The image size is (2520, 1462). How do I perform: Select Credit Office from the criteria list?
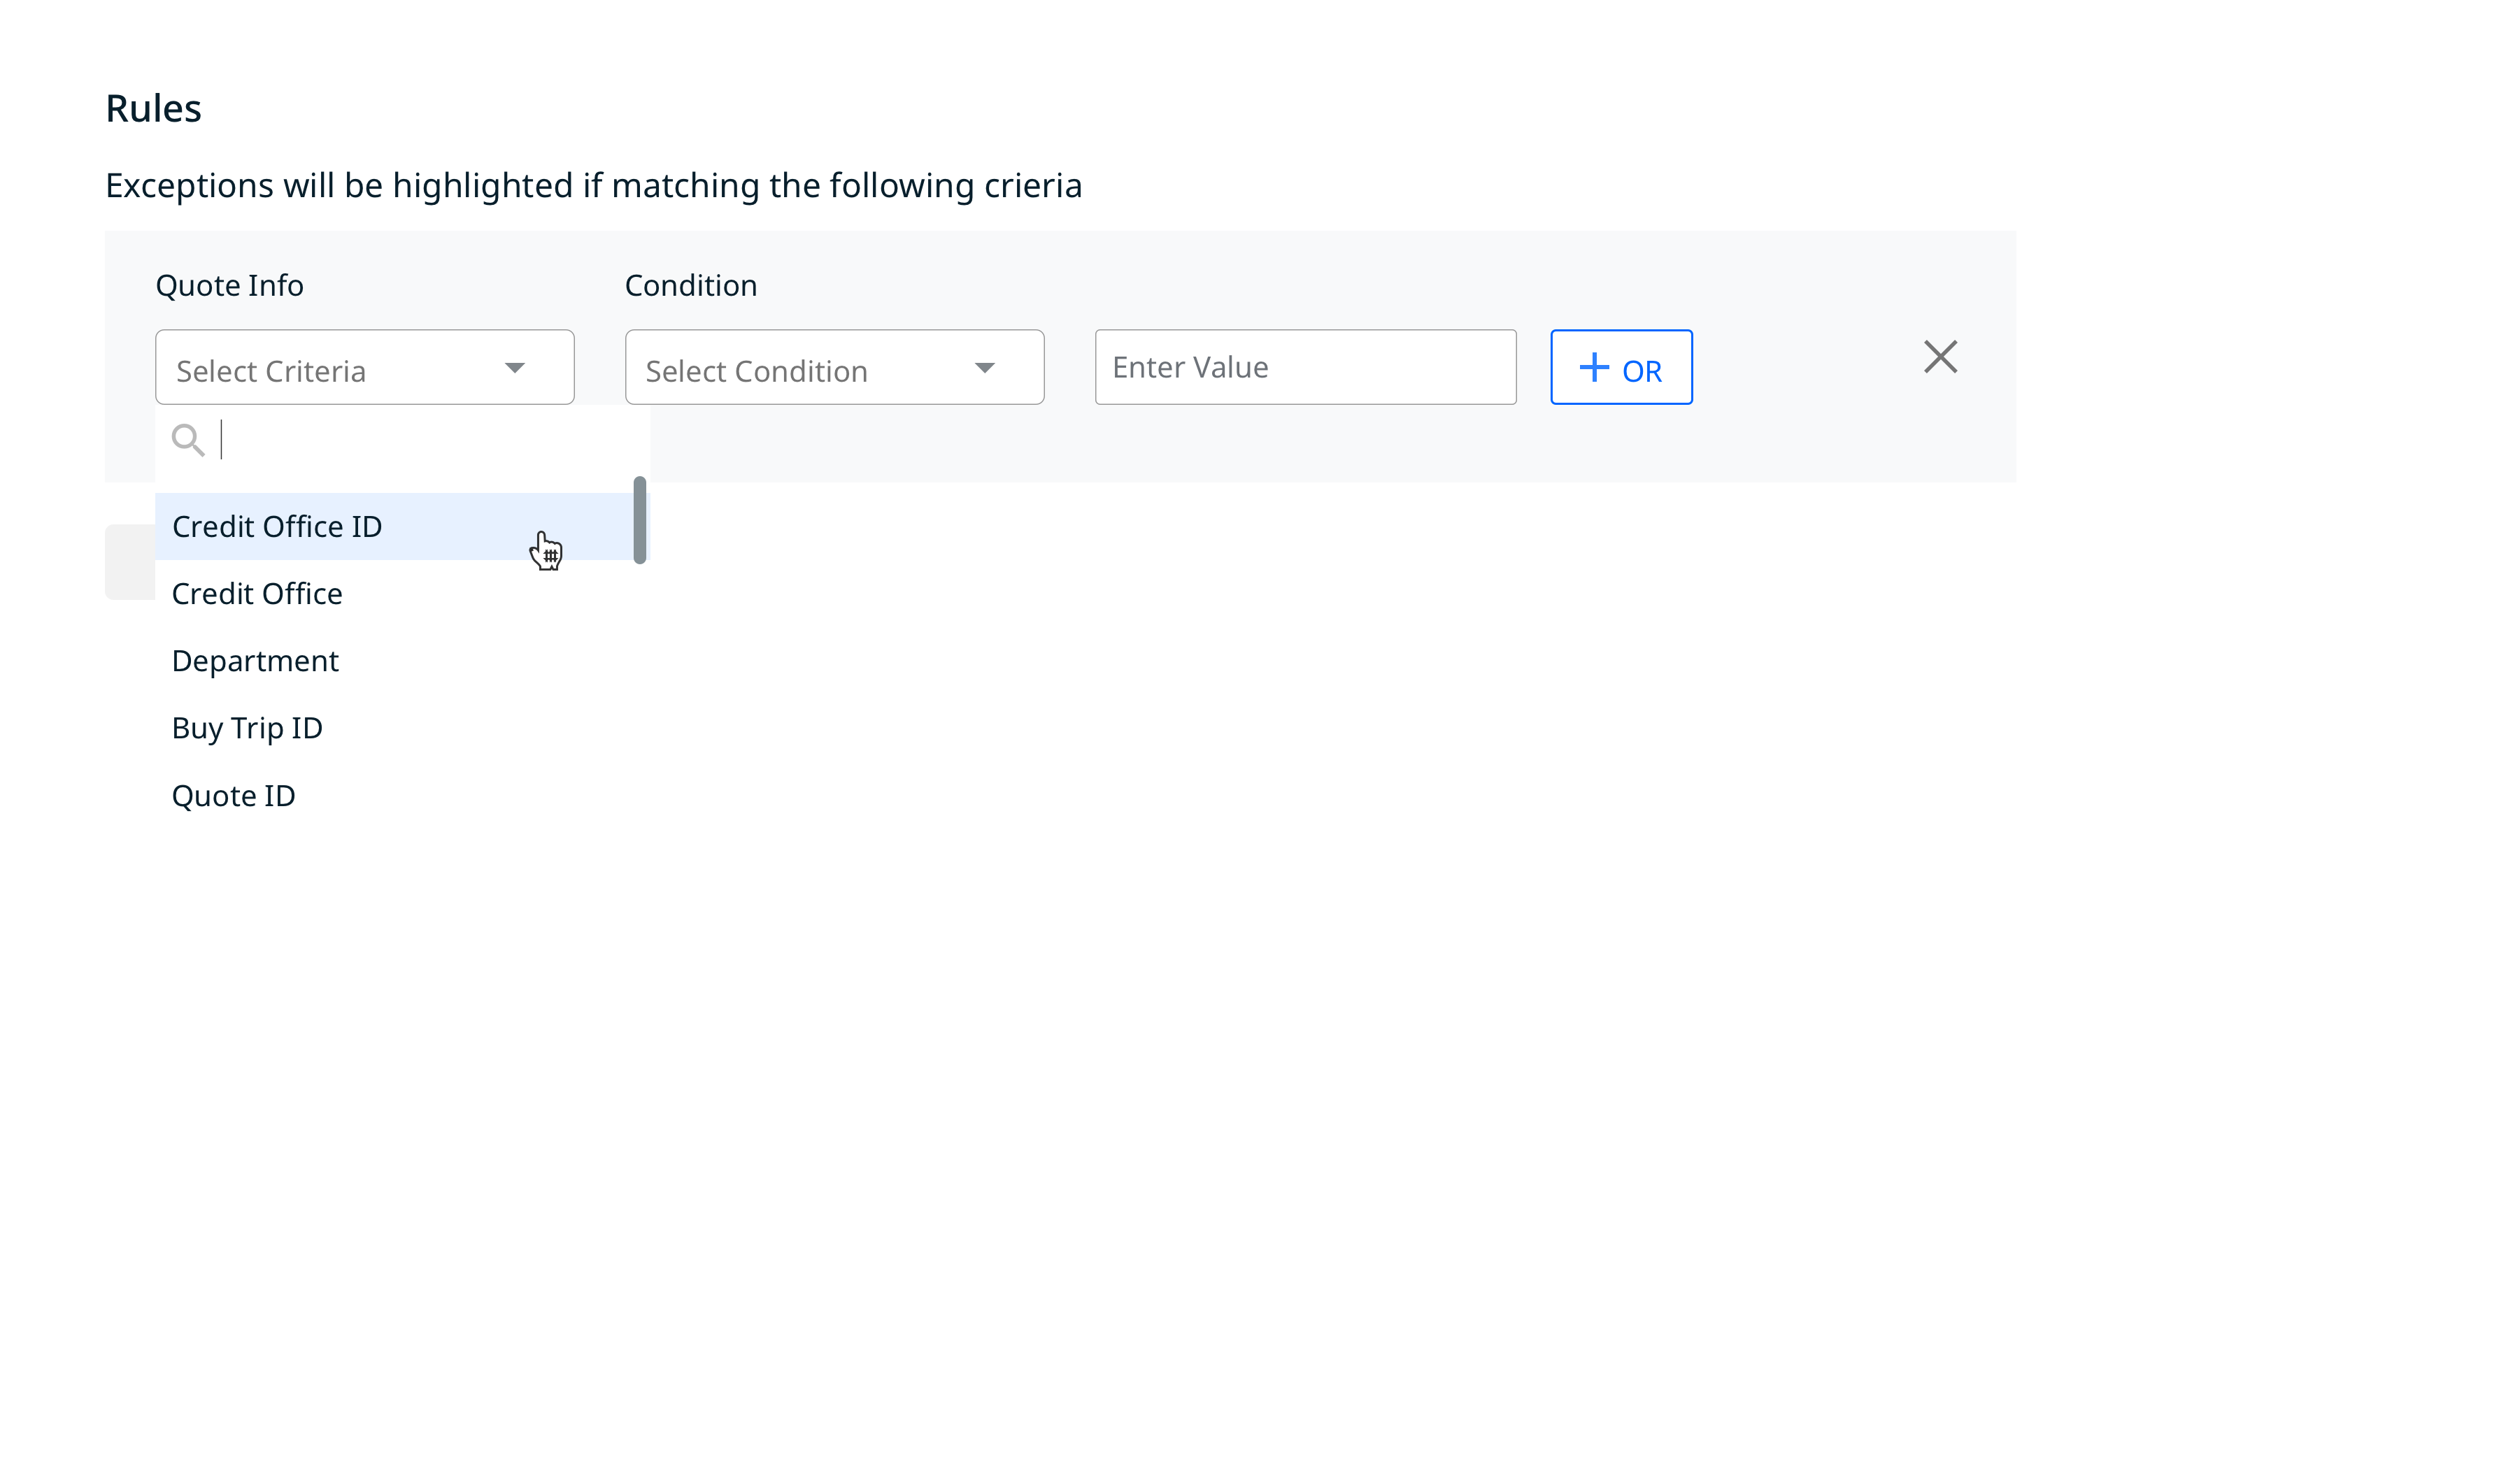(257, 593)
